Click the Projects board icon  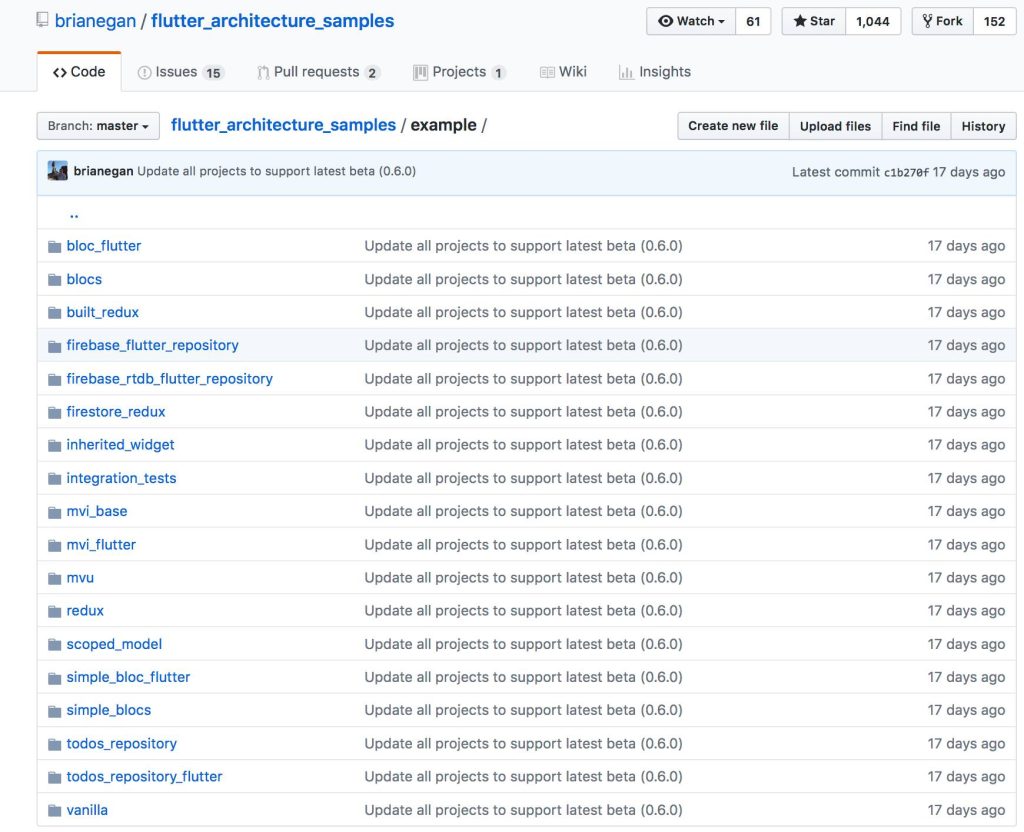[421, 72]
